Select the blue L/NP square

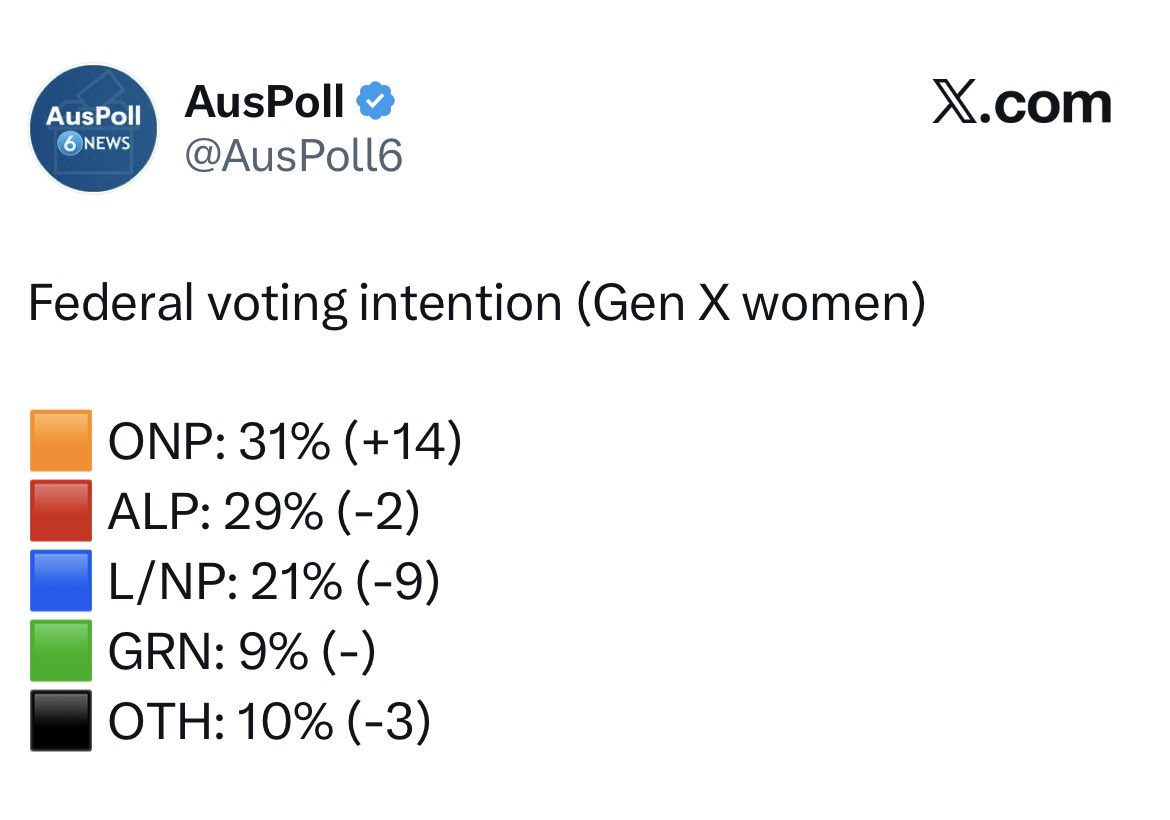click(61, 580)
